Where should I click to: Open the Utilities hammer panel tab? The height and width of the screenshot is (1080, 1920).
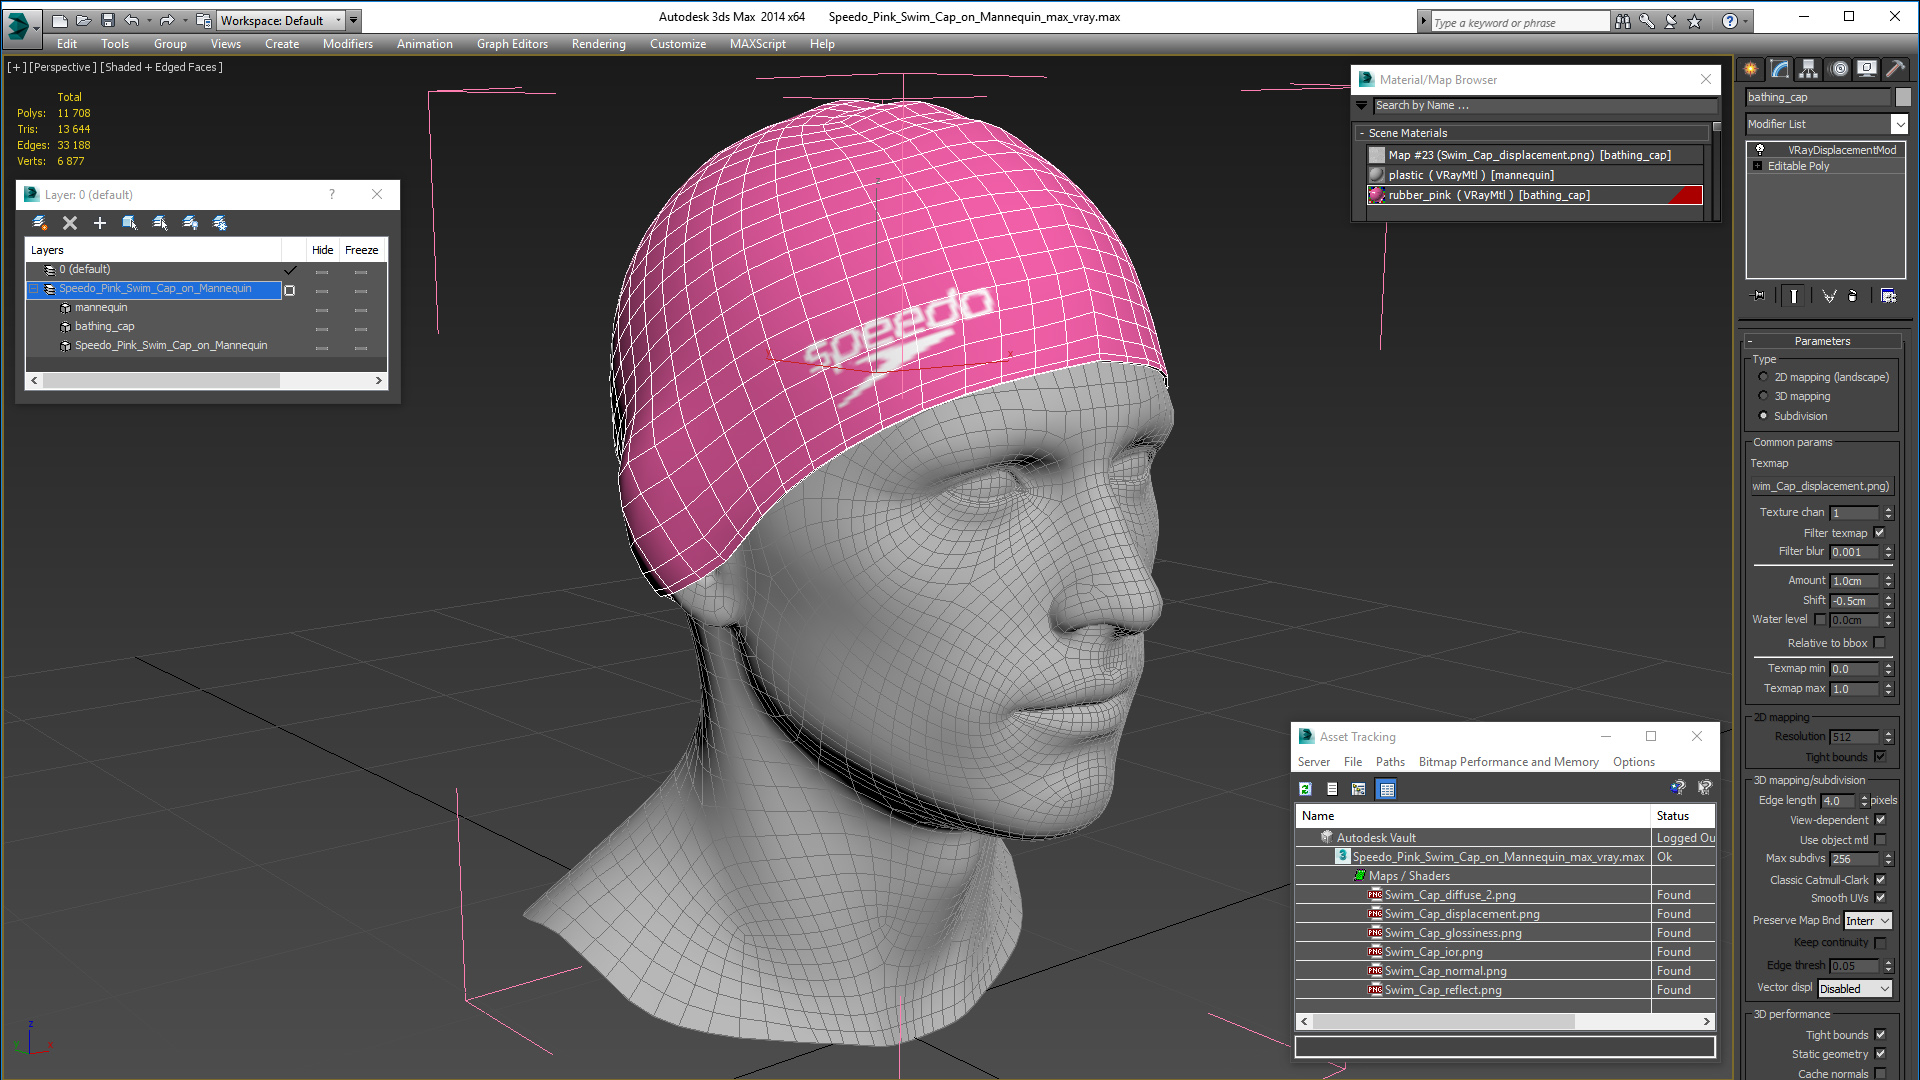click(1895, 69)
